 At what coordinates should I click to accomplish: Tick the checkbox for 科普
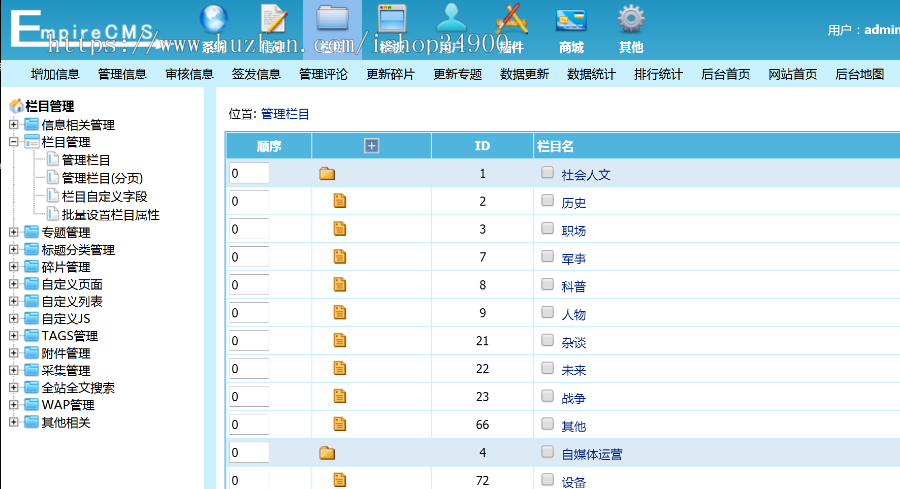point(548,284)
